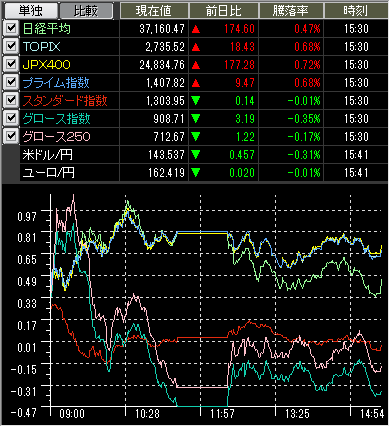Click the 現在値 column header

(x=154, y=11)
